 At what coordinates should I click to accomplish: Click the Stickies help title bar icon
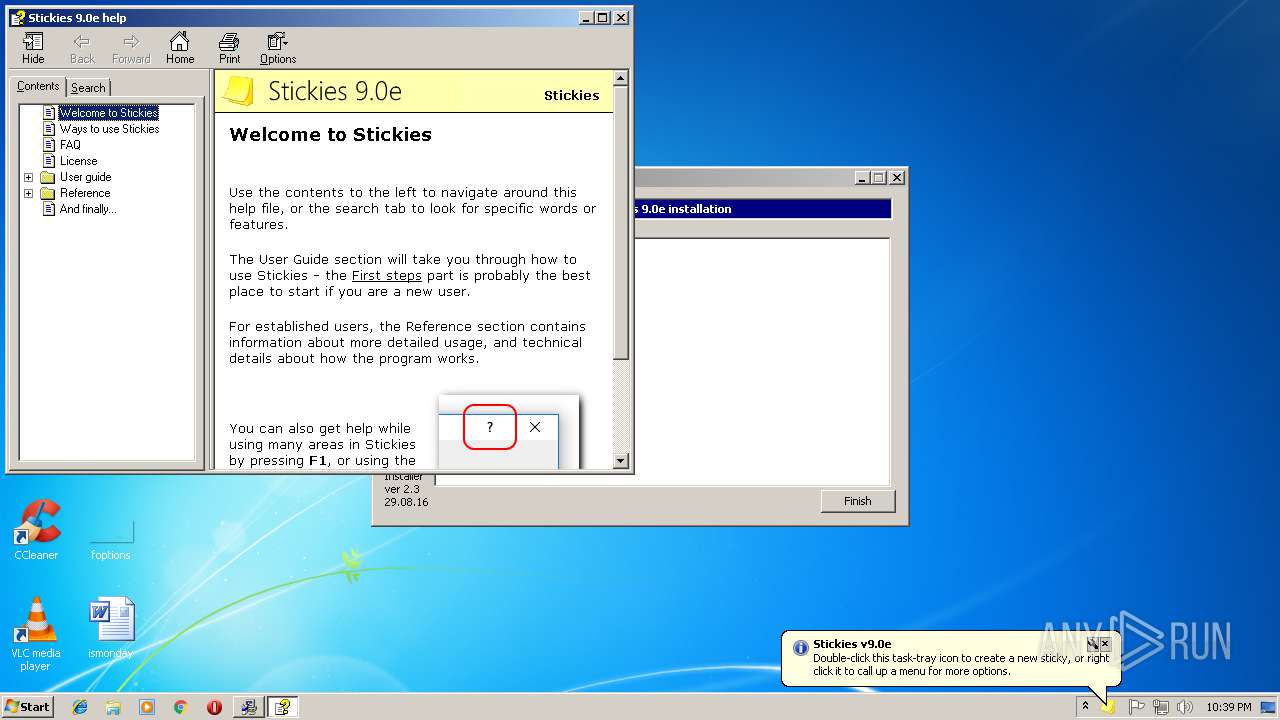pos(17,17)
